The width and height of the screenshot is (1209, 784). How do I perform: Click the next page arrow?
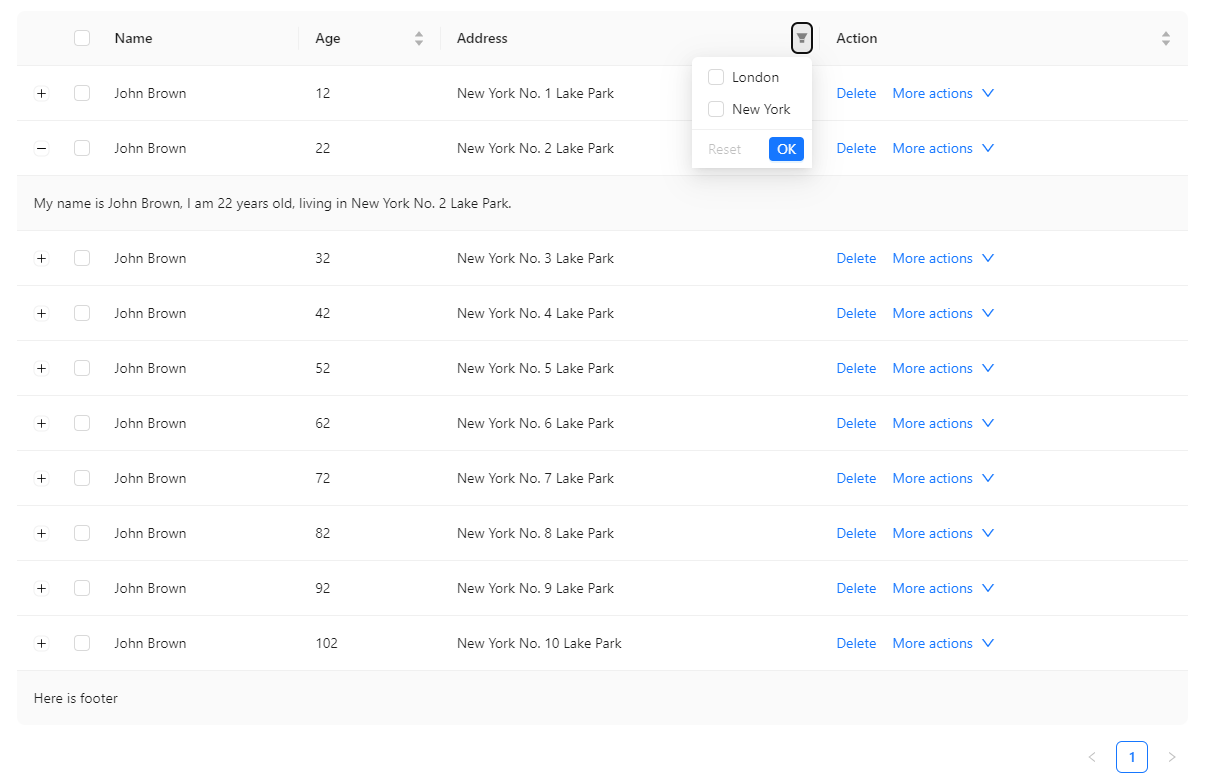pyautogui.click(x=1172, y=757)
